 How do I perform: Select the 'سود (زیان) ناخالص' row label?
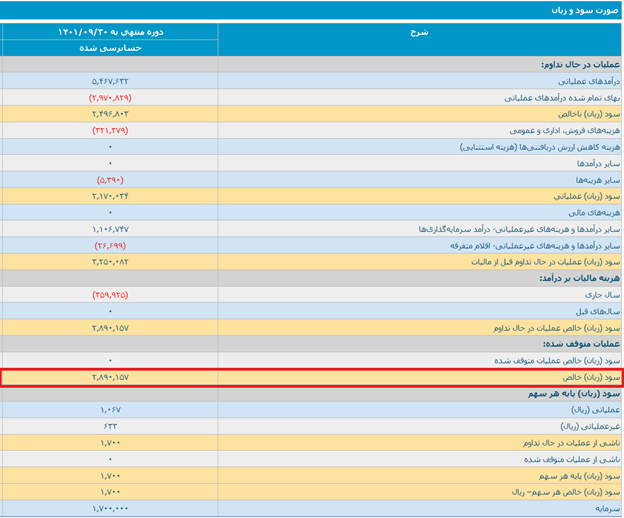[x=589, y=114]
